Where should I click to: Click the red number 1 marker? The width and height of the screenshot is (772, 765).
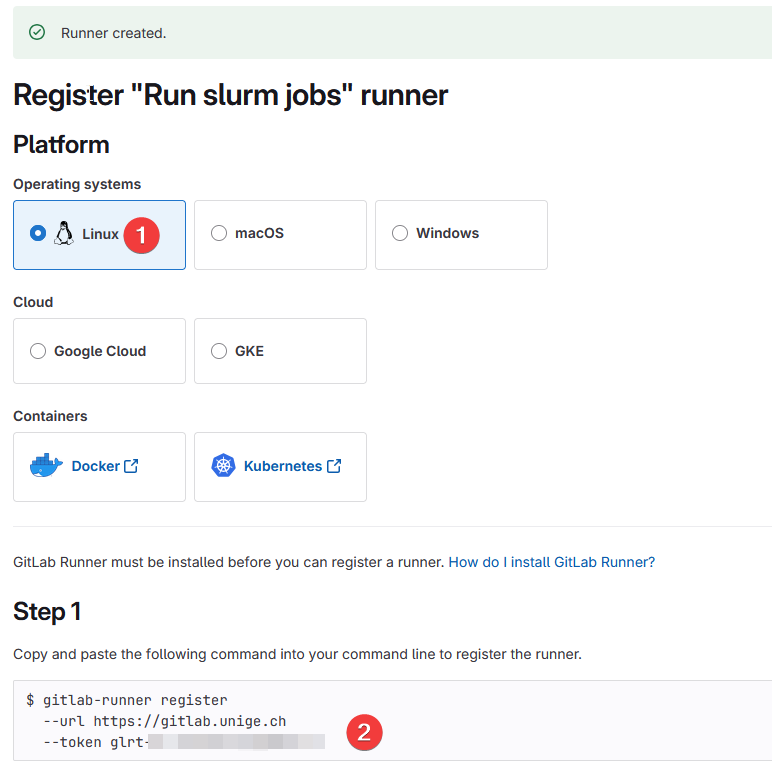[x=141, y=235]
